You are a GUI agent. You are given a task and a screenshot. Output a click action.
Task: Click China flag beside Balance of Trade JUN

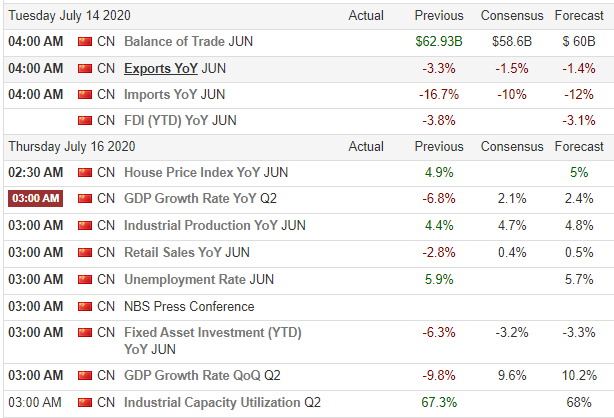[84, 42]
